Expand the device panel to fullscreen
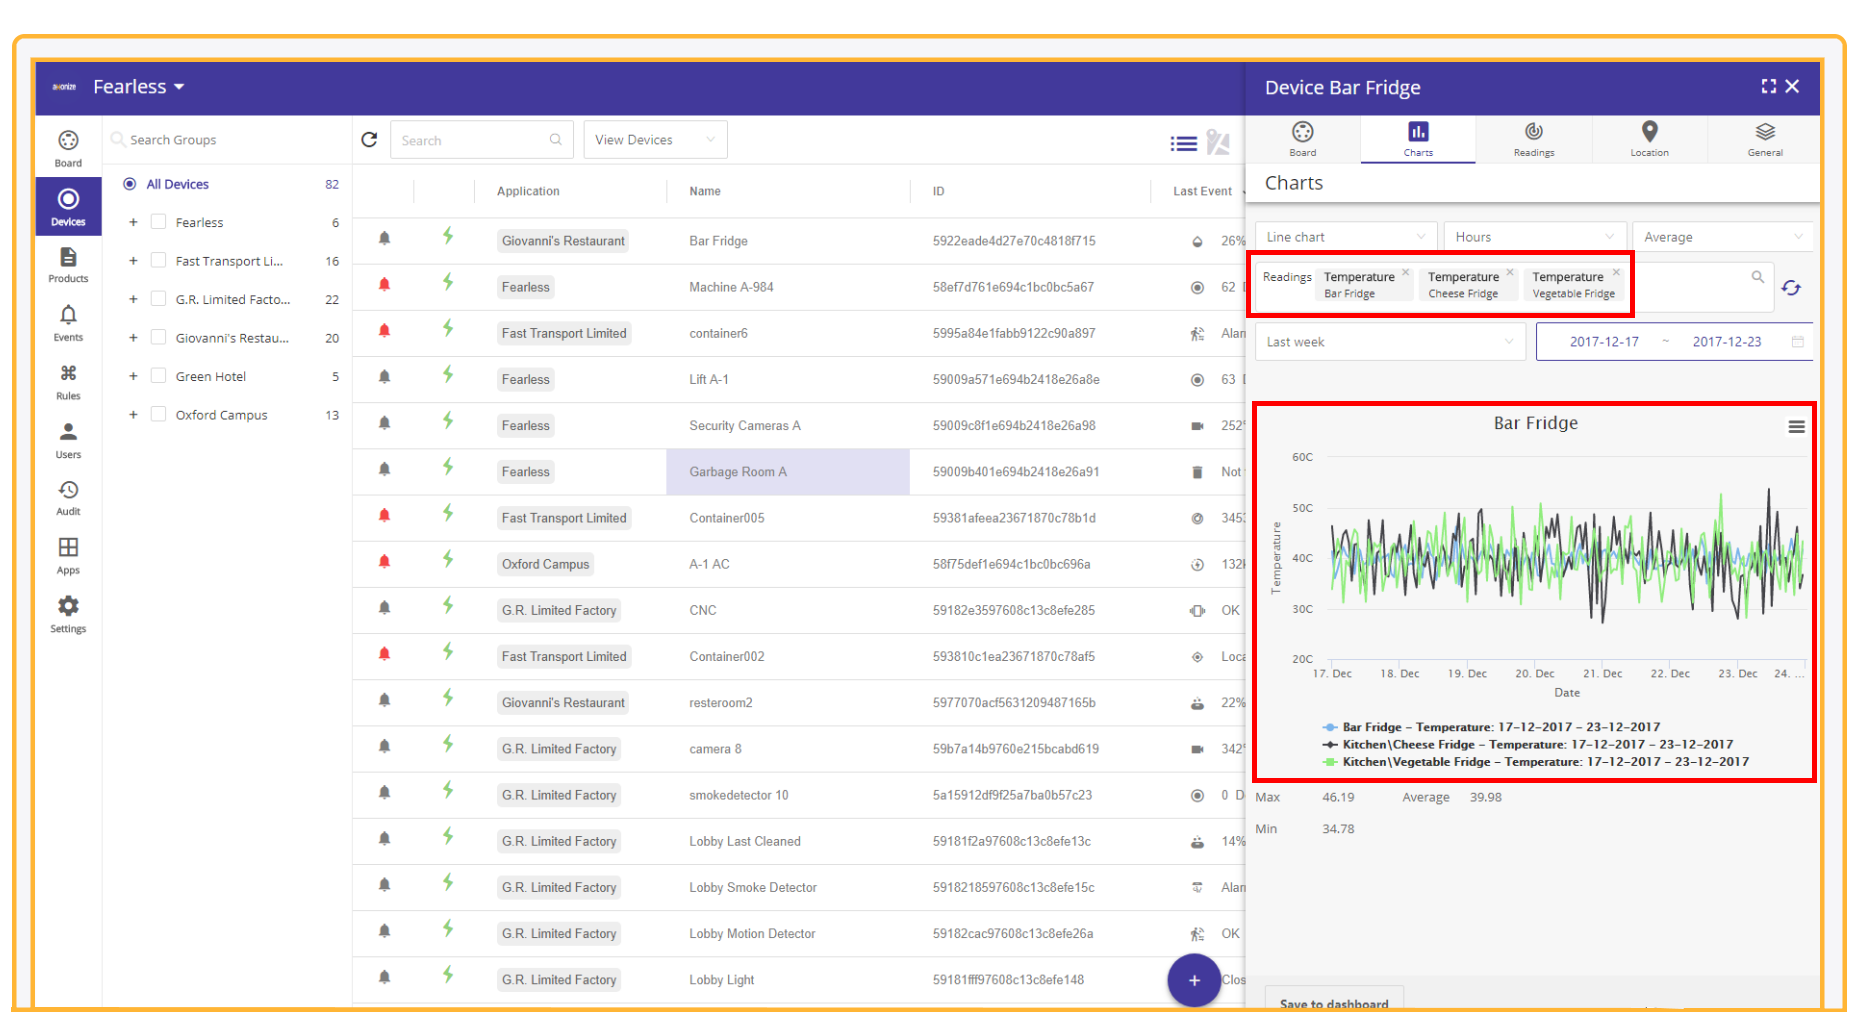Viewport: 1859px width, 1012px height. [x=1768, y=86]
